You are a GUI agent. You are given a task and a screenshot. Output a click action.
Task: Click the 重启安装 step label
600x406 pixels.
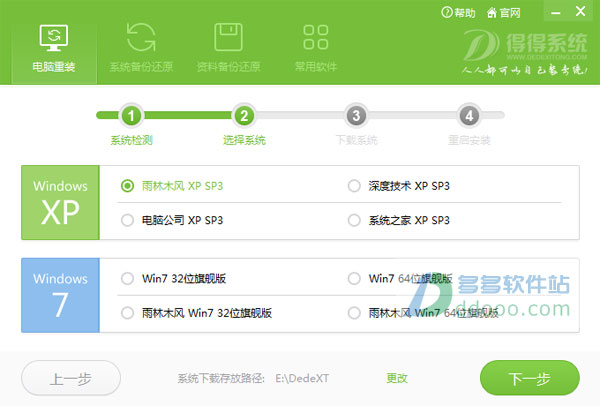469,140
